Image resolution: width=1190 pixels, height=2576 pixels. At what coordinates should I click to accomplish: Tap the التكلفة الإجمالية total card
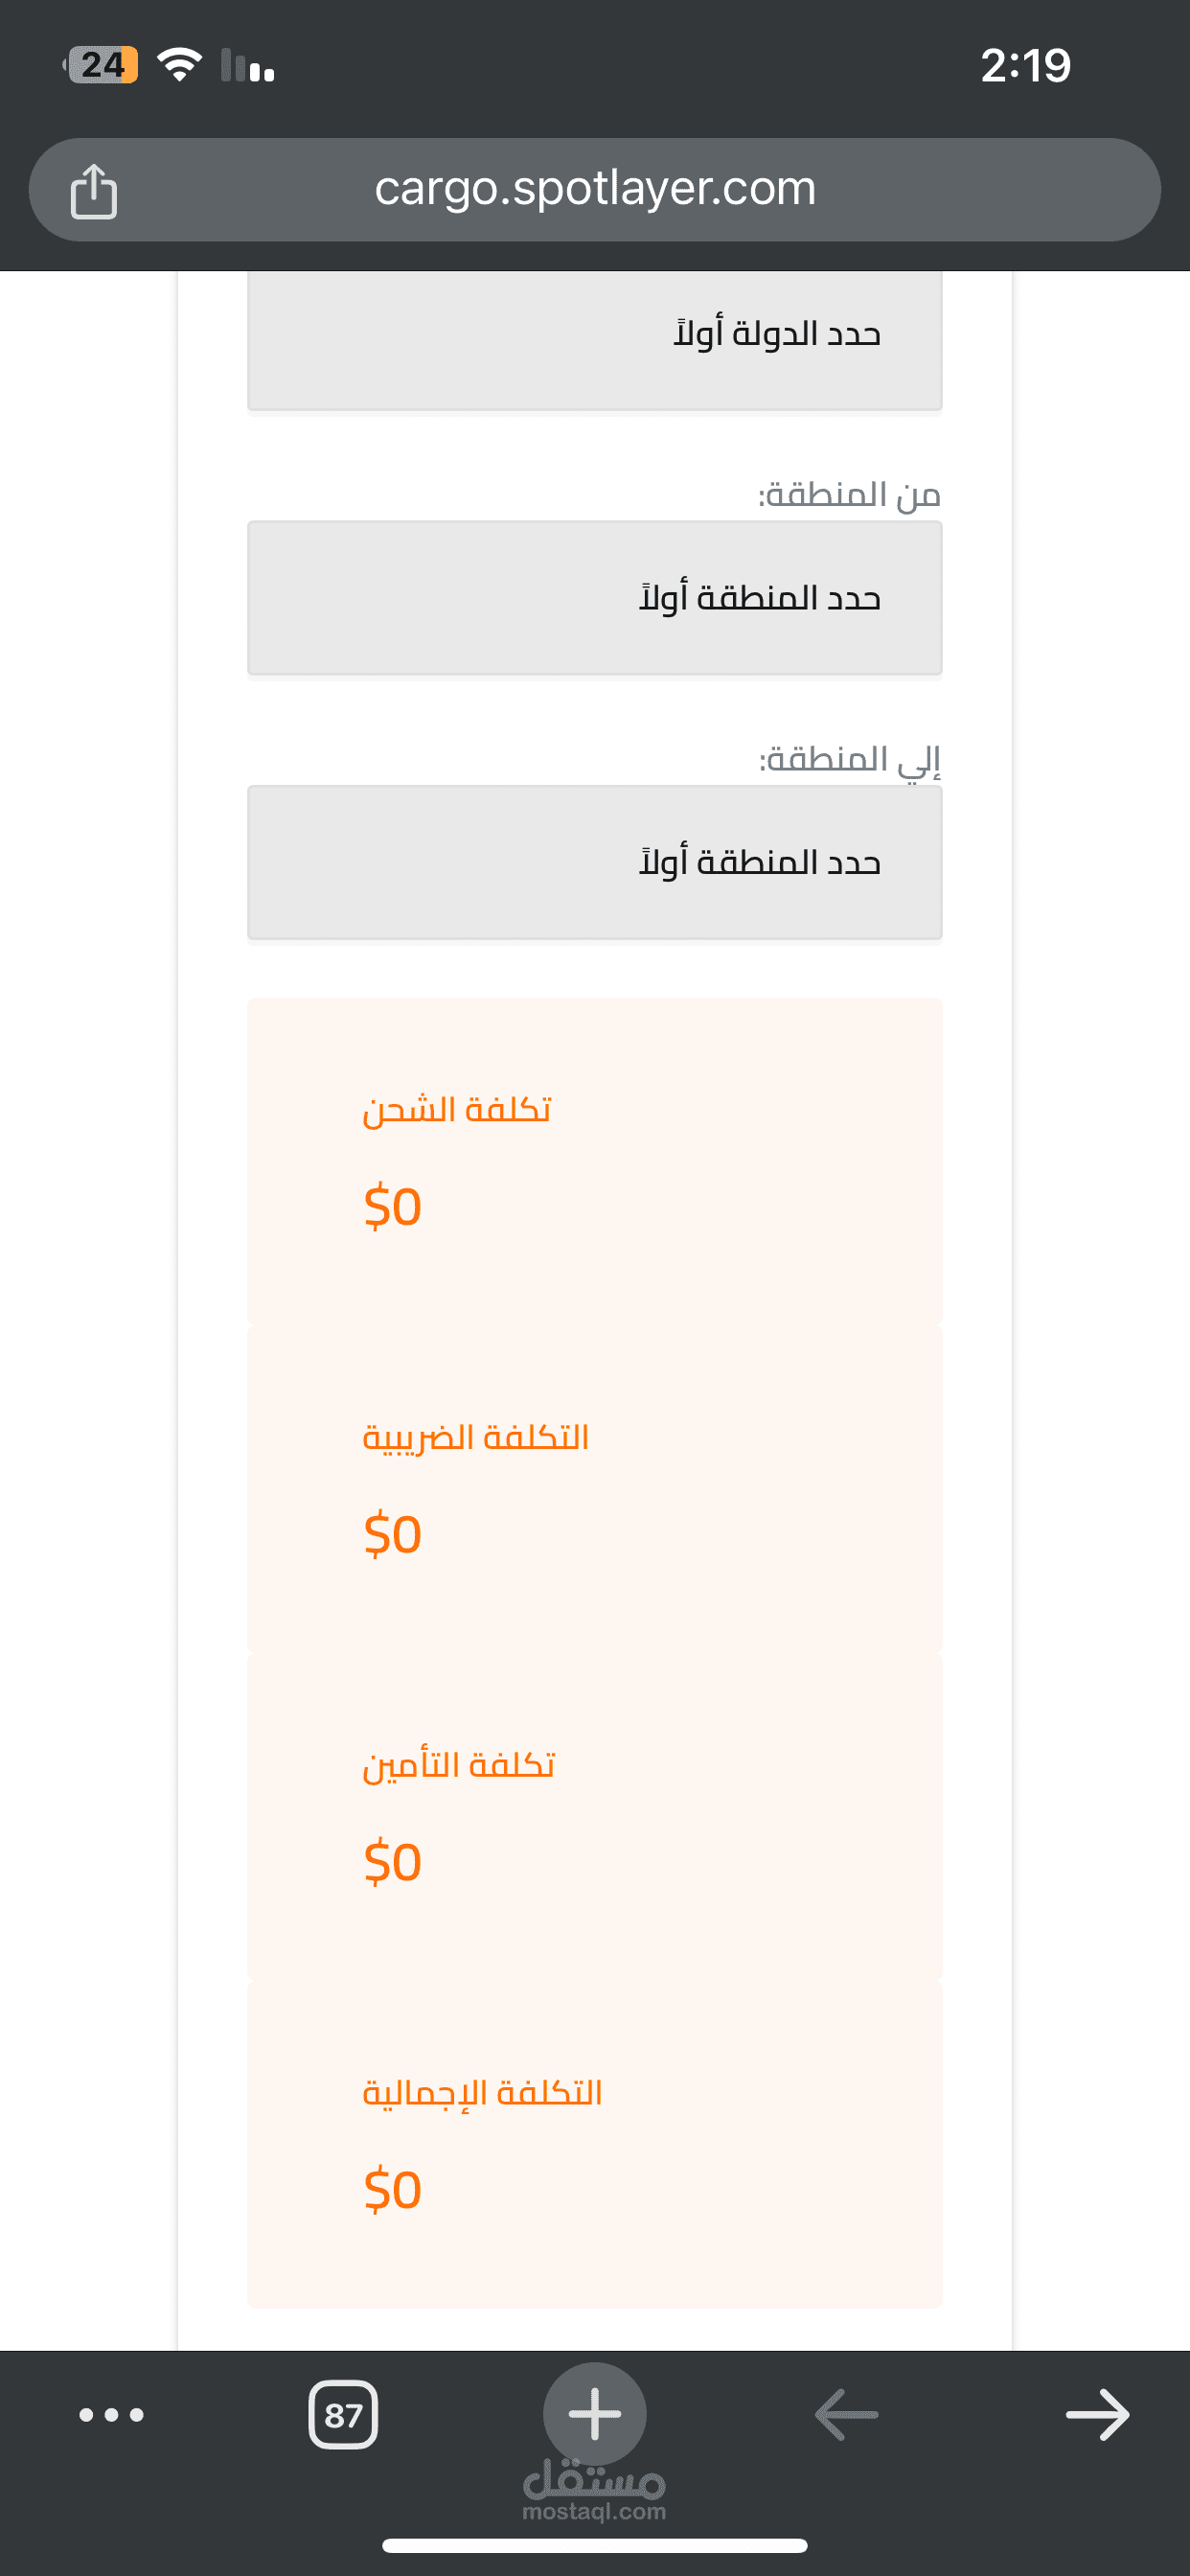594,2144
